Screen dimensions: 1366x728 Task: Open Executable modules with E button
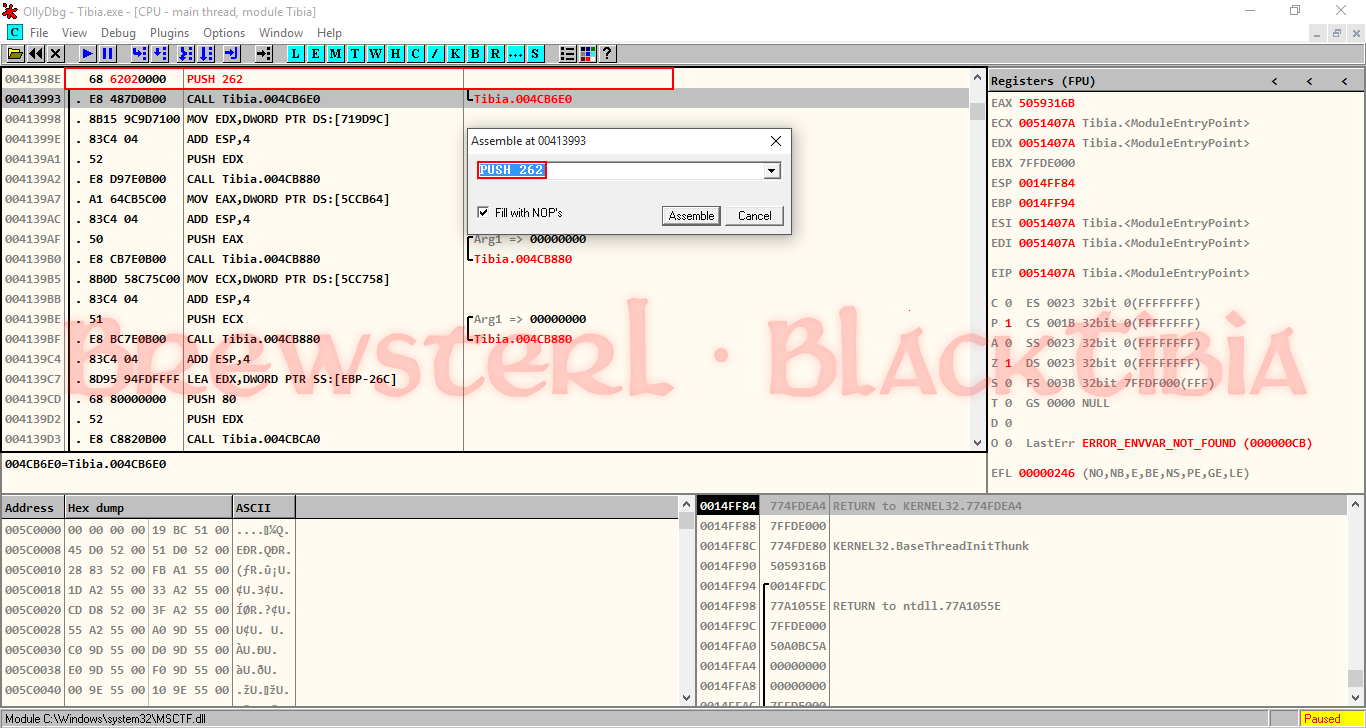click(316, 54)
